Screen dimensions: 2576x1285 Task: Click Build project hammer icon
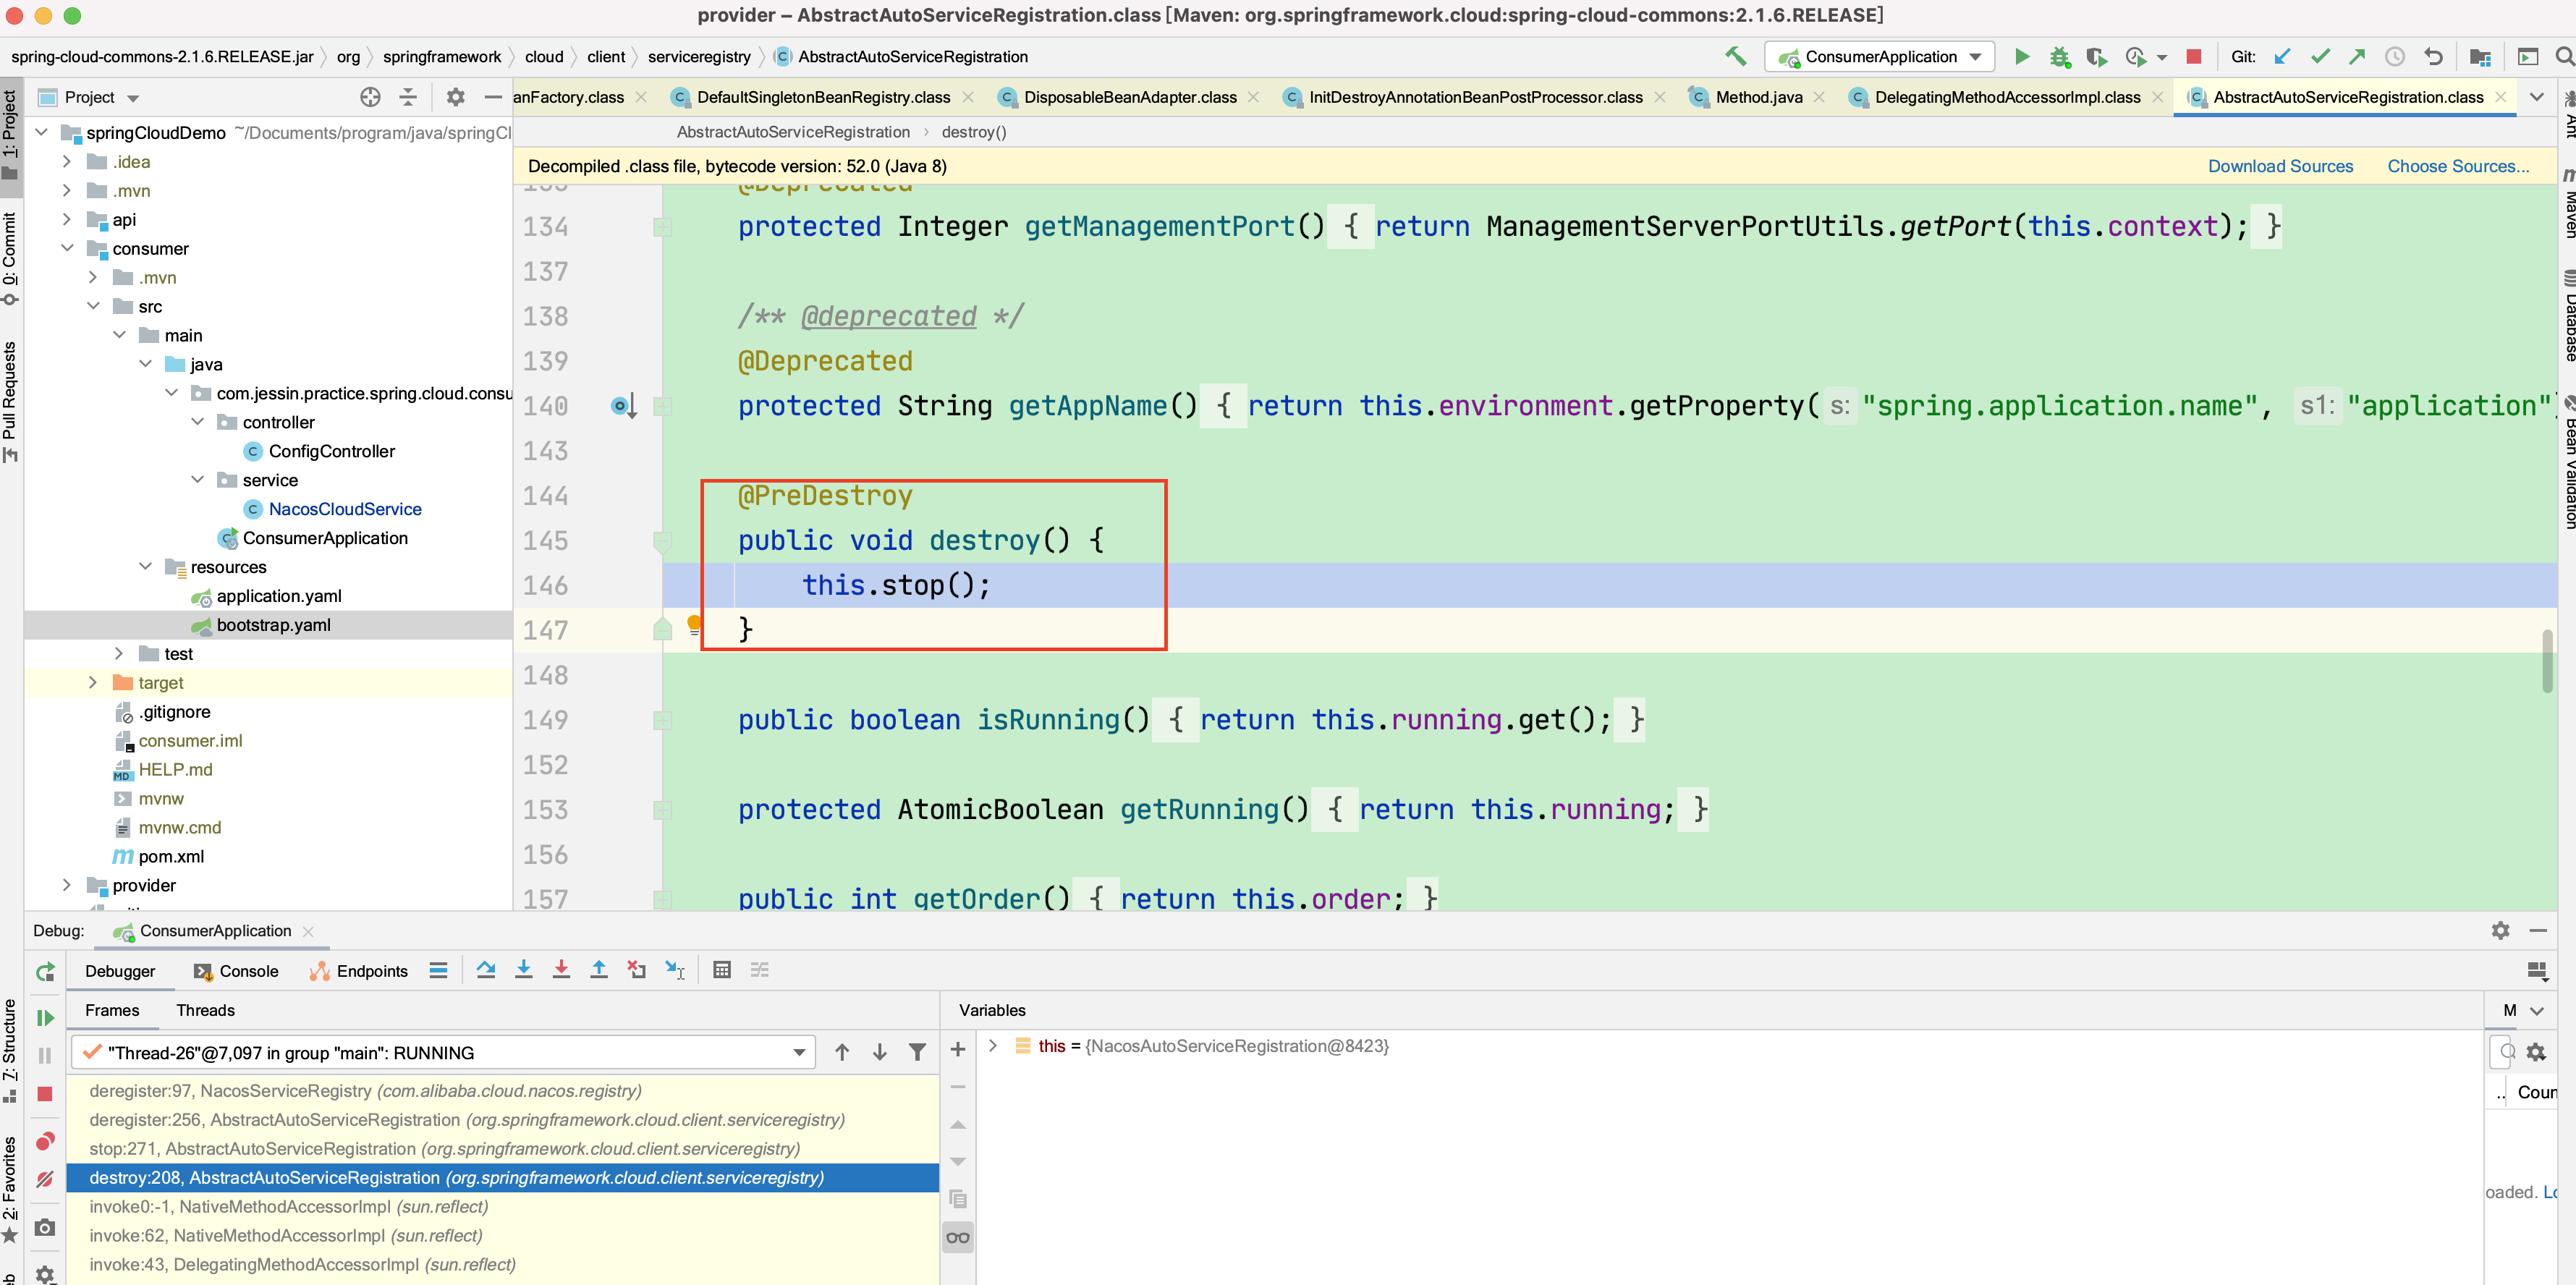pyautogui.click(x=1735, y=56)
